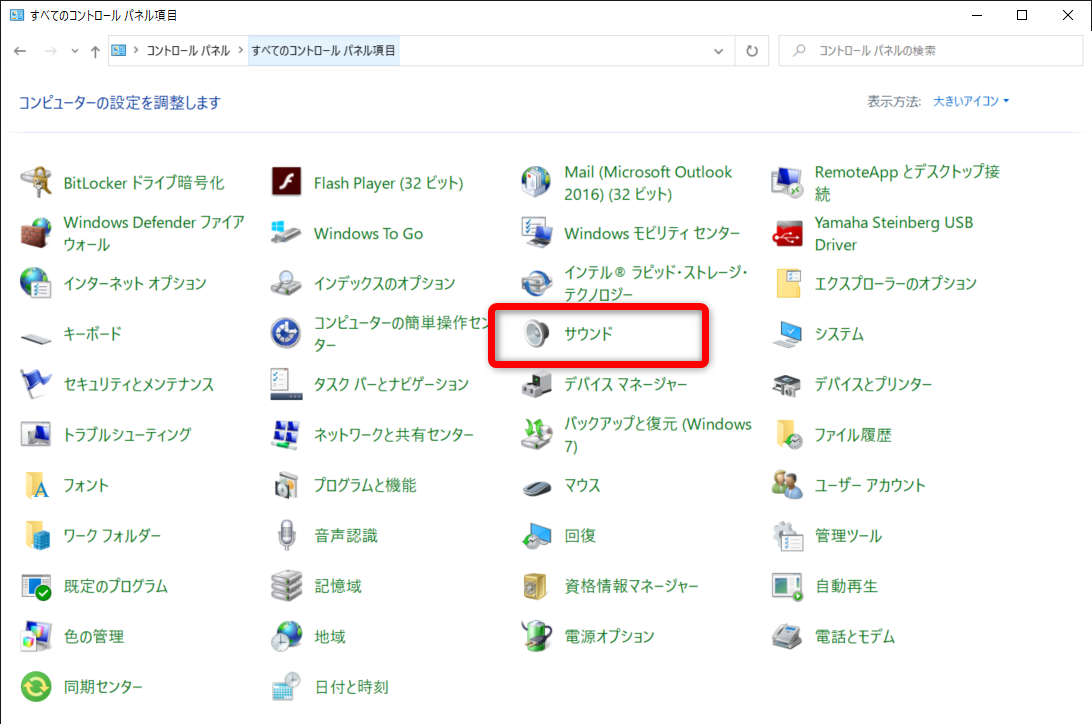Open the ユーザー アカウント icon

787,485
